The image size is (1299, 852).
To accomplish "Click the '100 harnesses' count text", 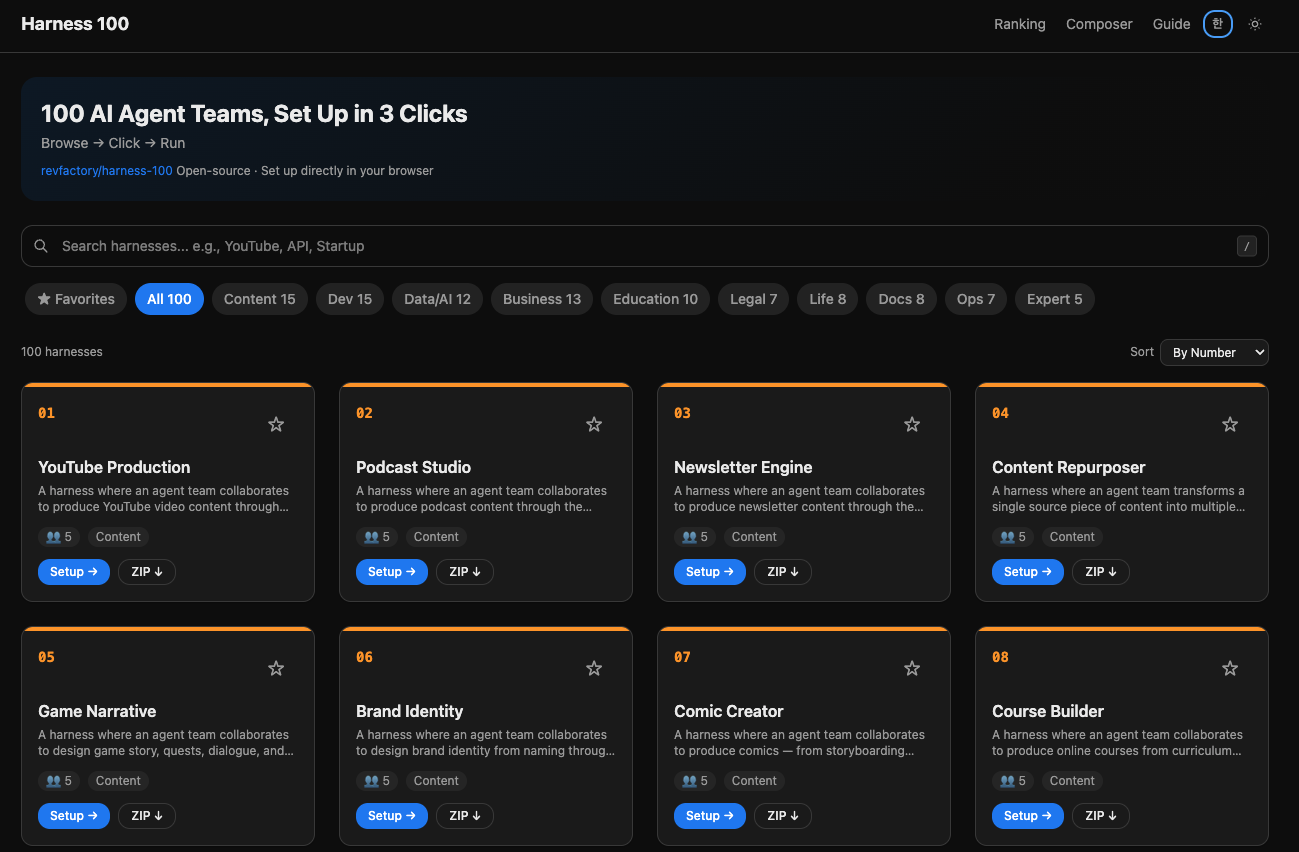I will click(x=62, y=352).
